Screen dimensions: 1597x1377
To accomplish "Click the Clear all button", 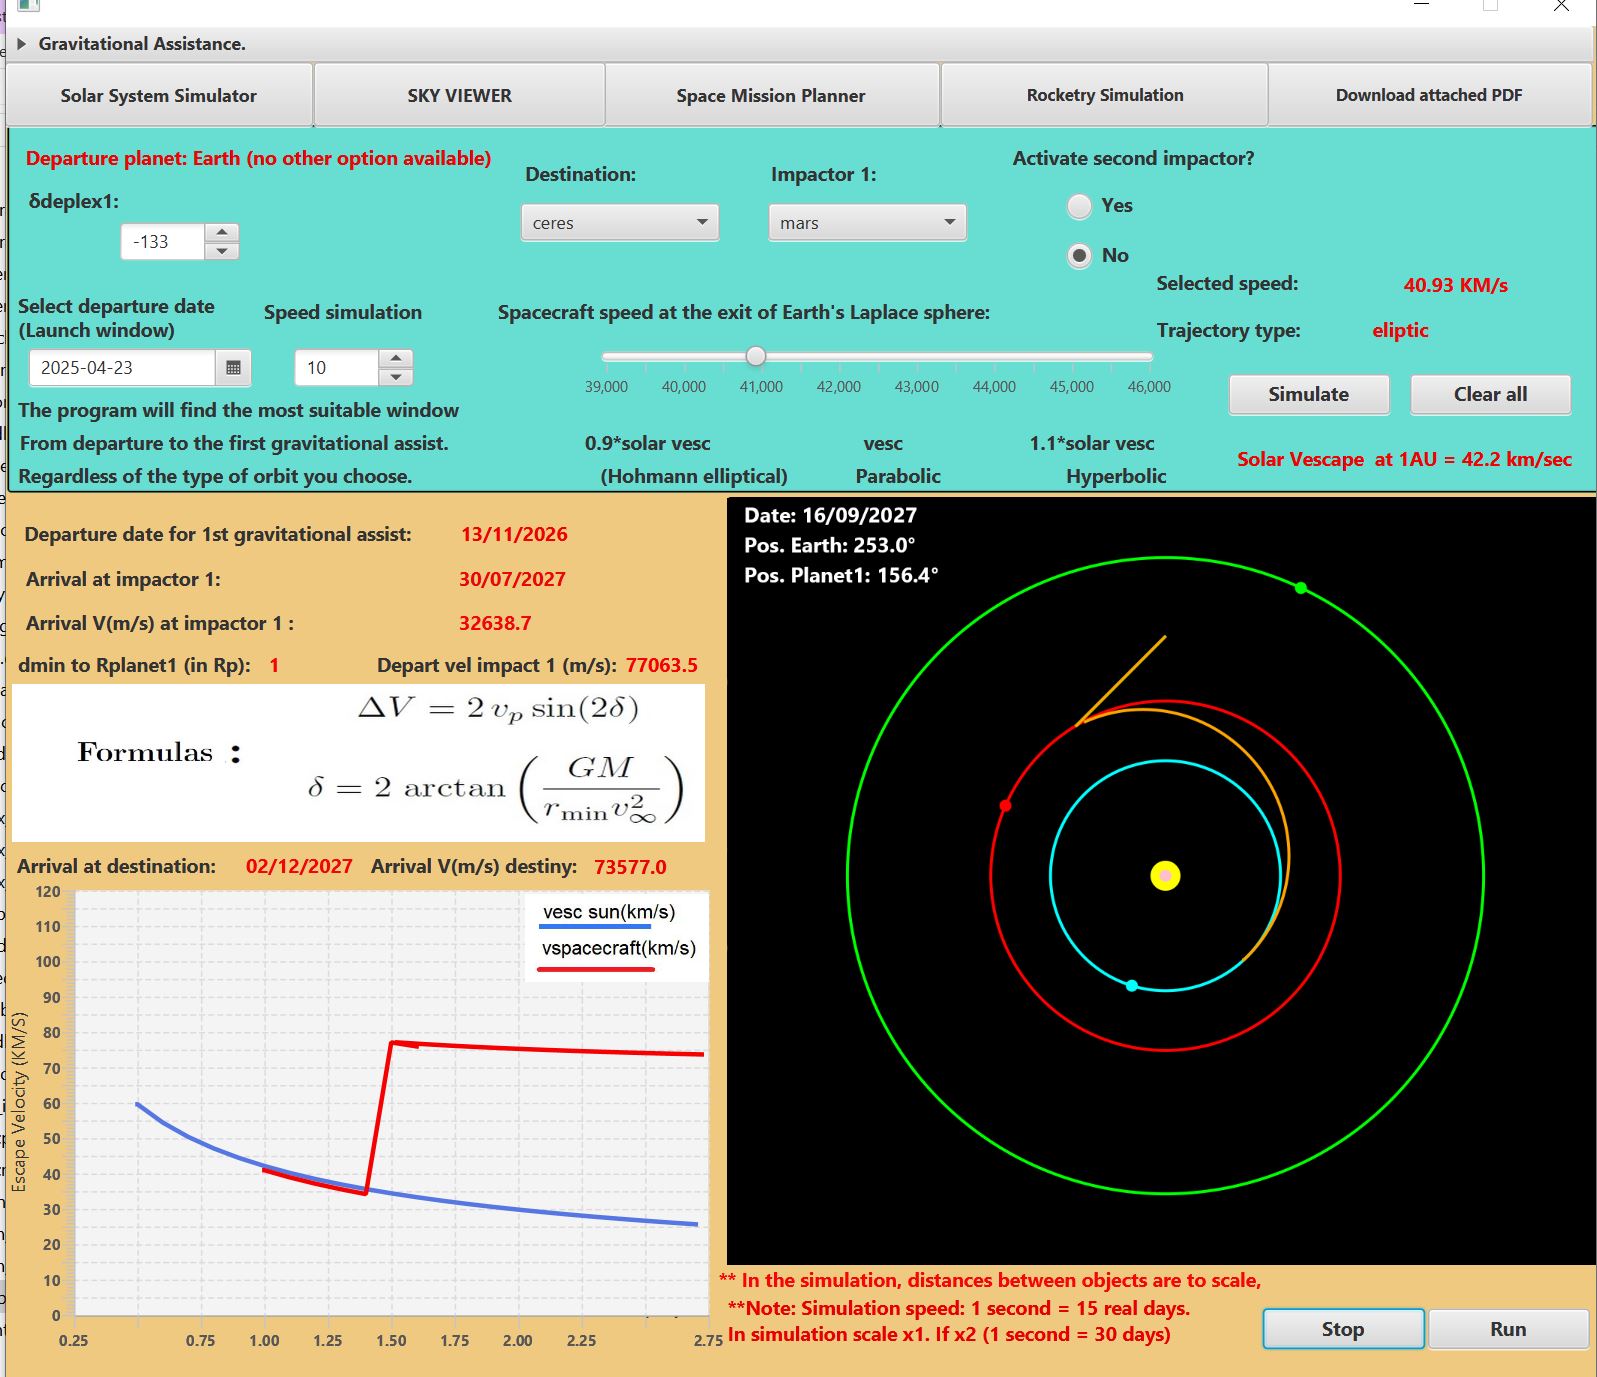I will click(x=1490, y=395).
